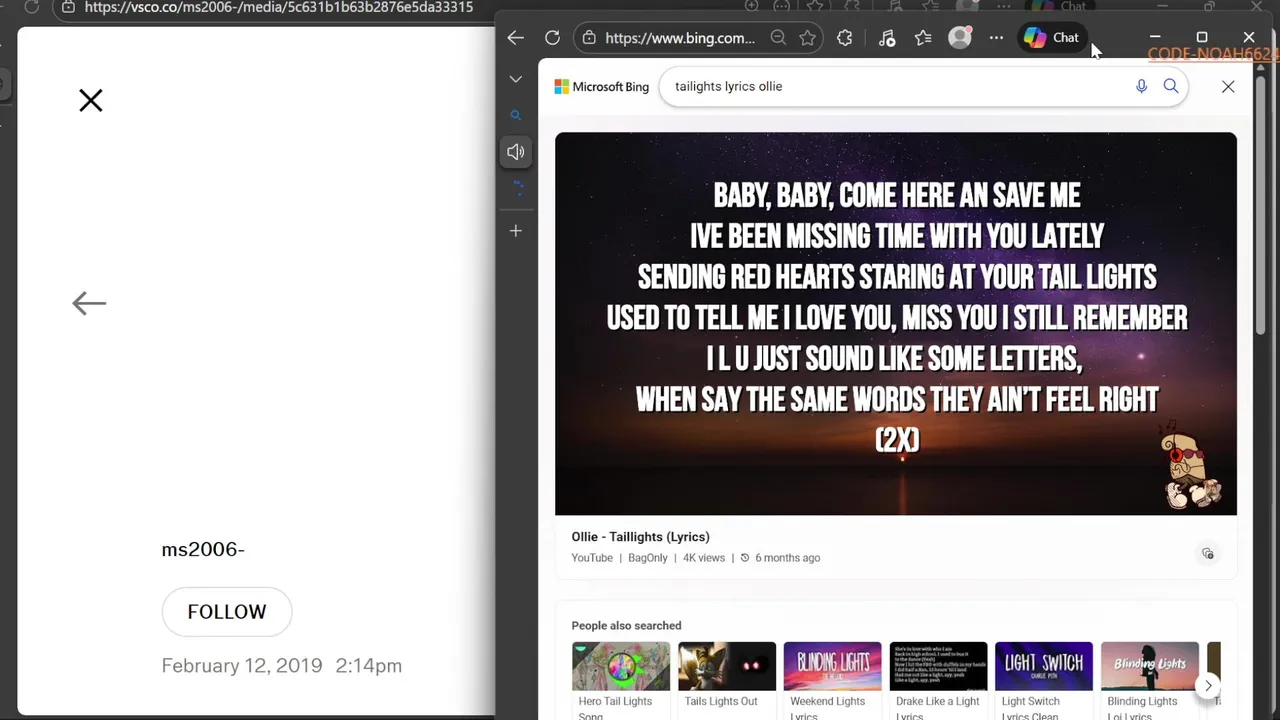Click the Bing search box text
Viewport: 1280px width, 720px height.
coord(728,87)
